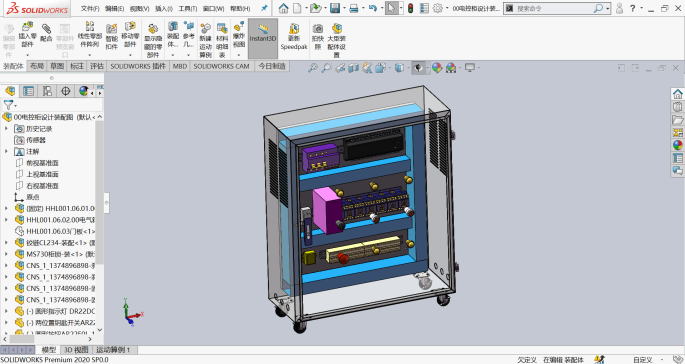Pin the menu bar with pushpin
Viewport: 685px width, 364px height.
[x=264, y=8]
